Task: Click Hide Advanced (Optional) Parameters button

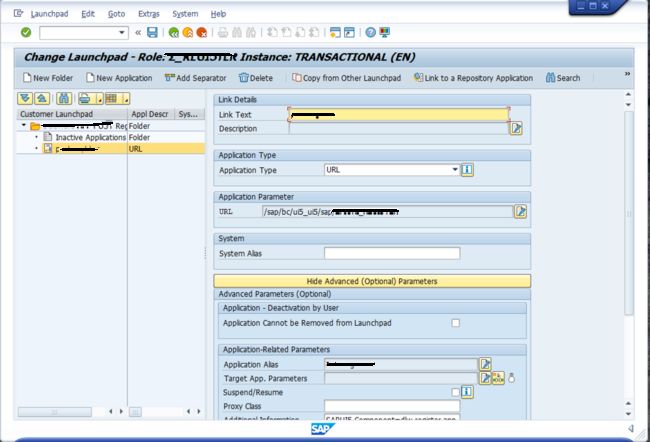Action: [x=372, y=281]
